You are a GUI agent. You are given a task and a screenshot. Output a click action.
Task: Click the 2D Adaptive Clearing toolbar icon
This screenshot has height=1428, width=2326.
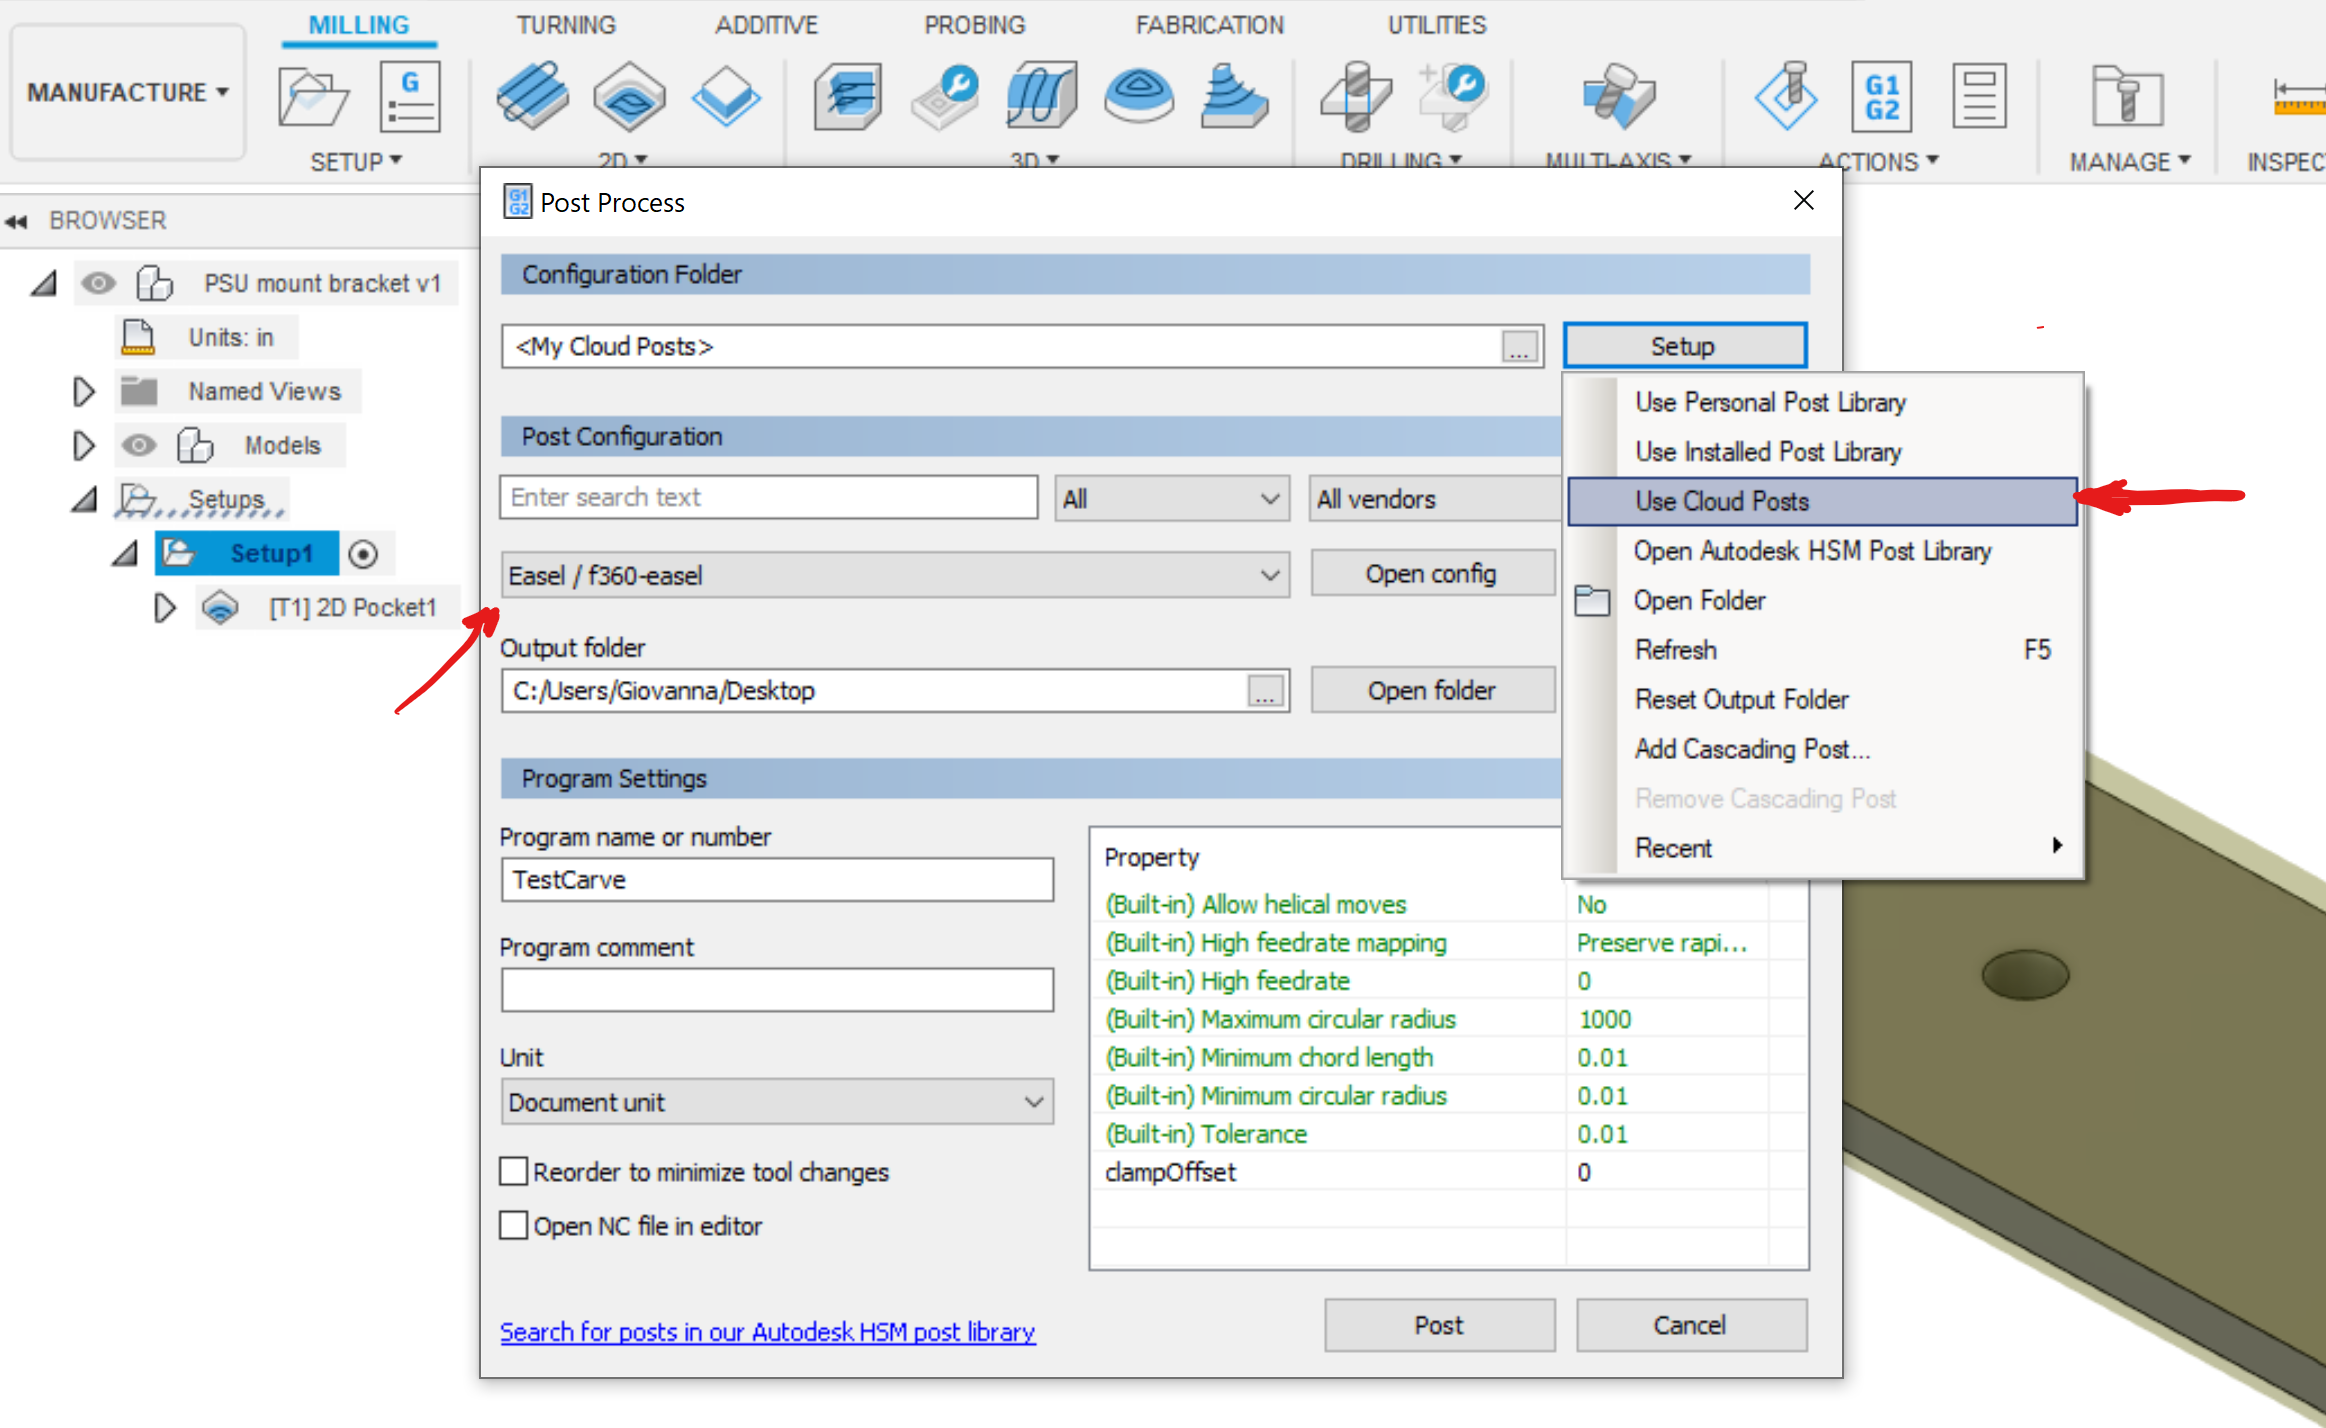point(533,97)
